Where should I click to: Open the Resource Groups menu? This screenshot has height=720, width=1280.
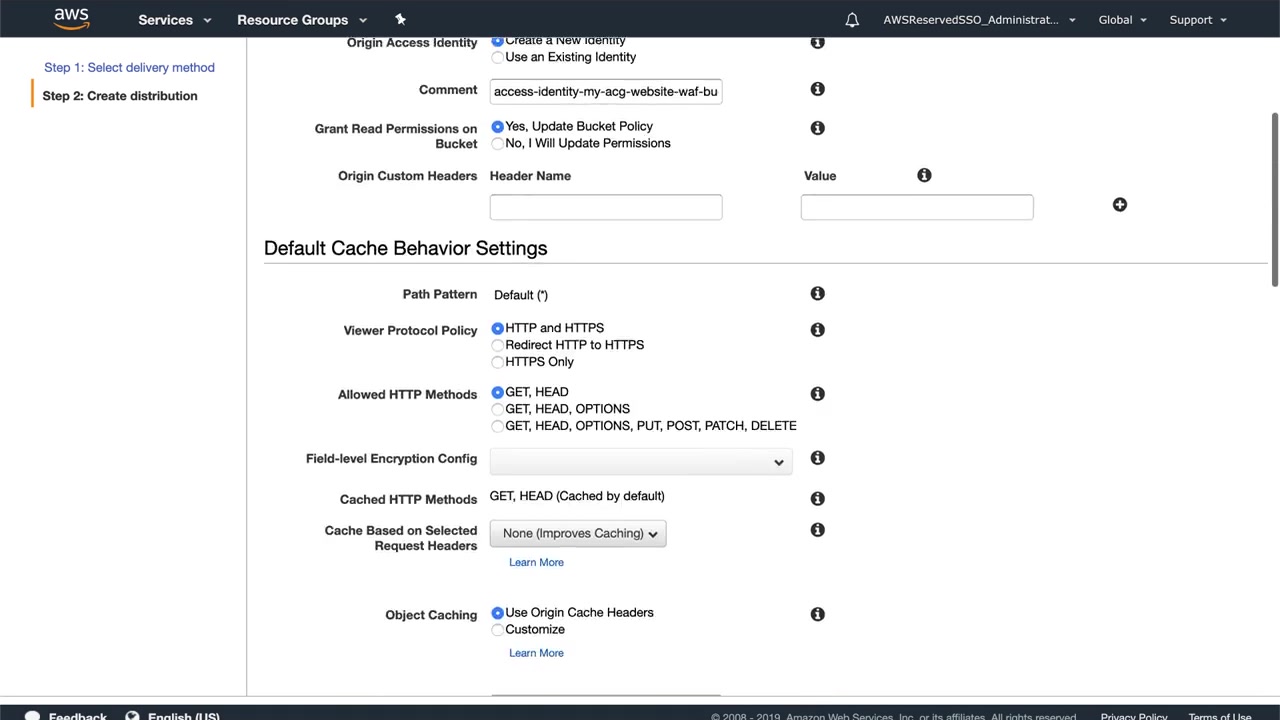tap(302, 20)
